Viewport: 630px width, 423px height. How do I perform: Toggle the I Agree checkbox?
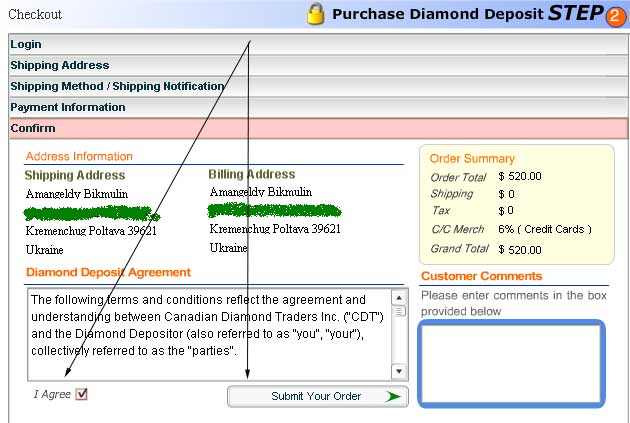[x=82, y=394]
